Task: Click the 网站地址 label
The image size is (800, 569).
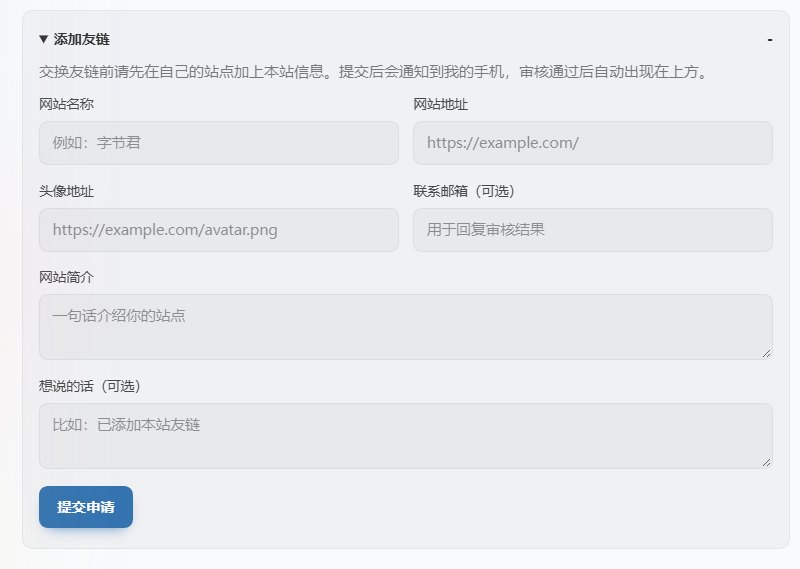Action: (440, 104)
